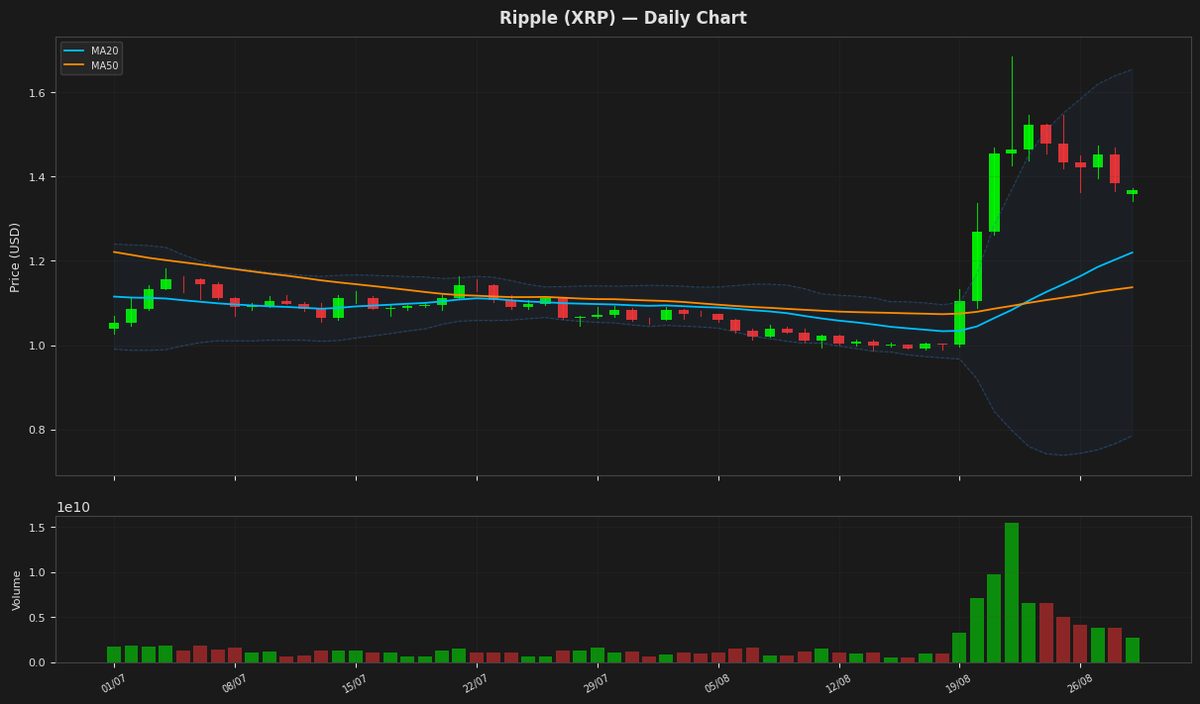
Task: Click the 05/08 date label
Action: pos(718,684)
